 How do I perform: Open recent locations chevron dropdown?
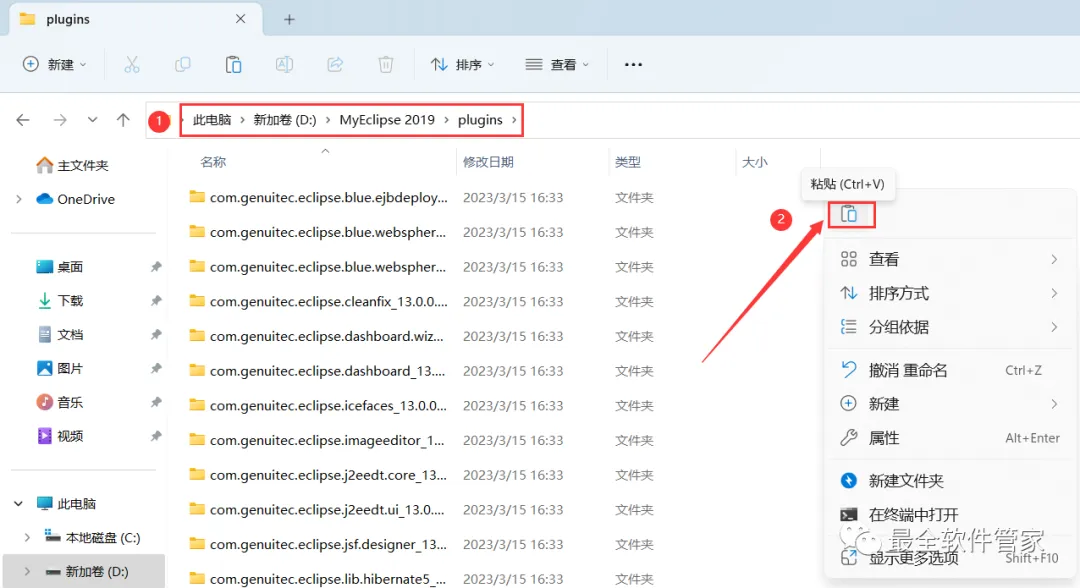tap(92, 120)
